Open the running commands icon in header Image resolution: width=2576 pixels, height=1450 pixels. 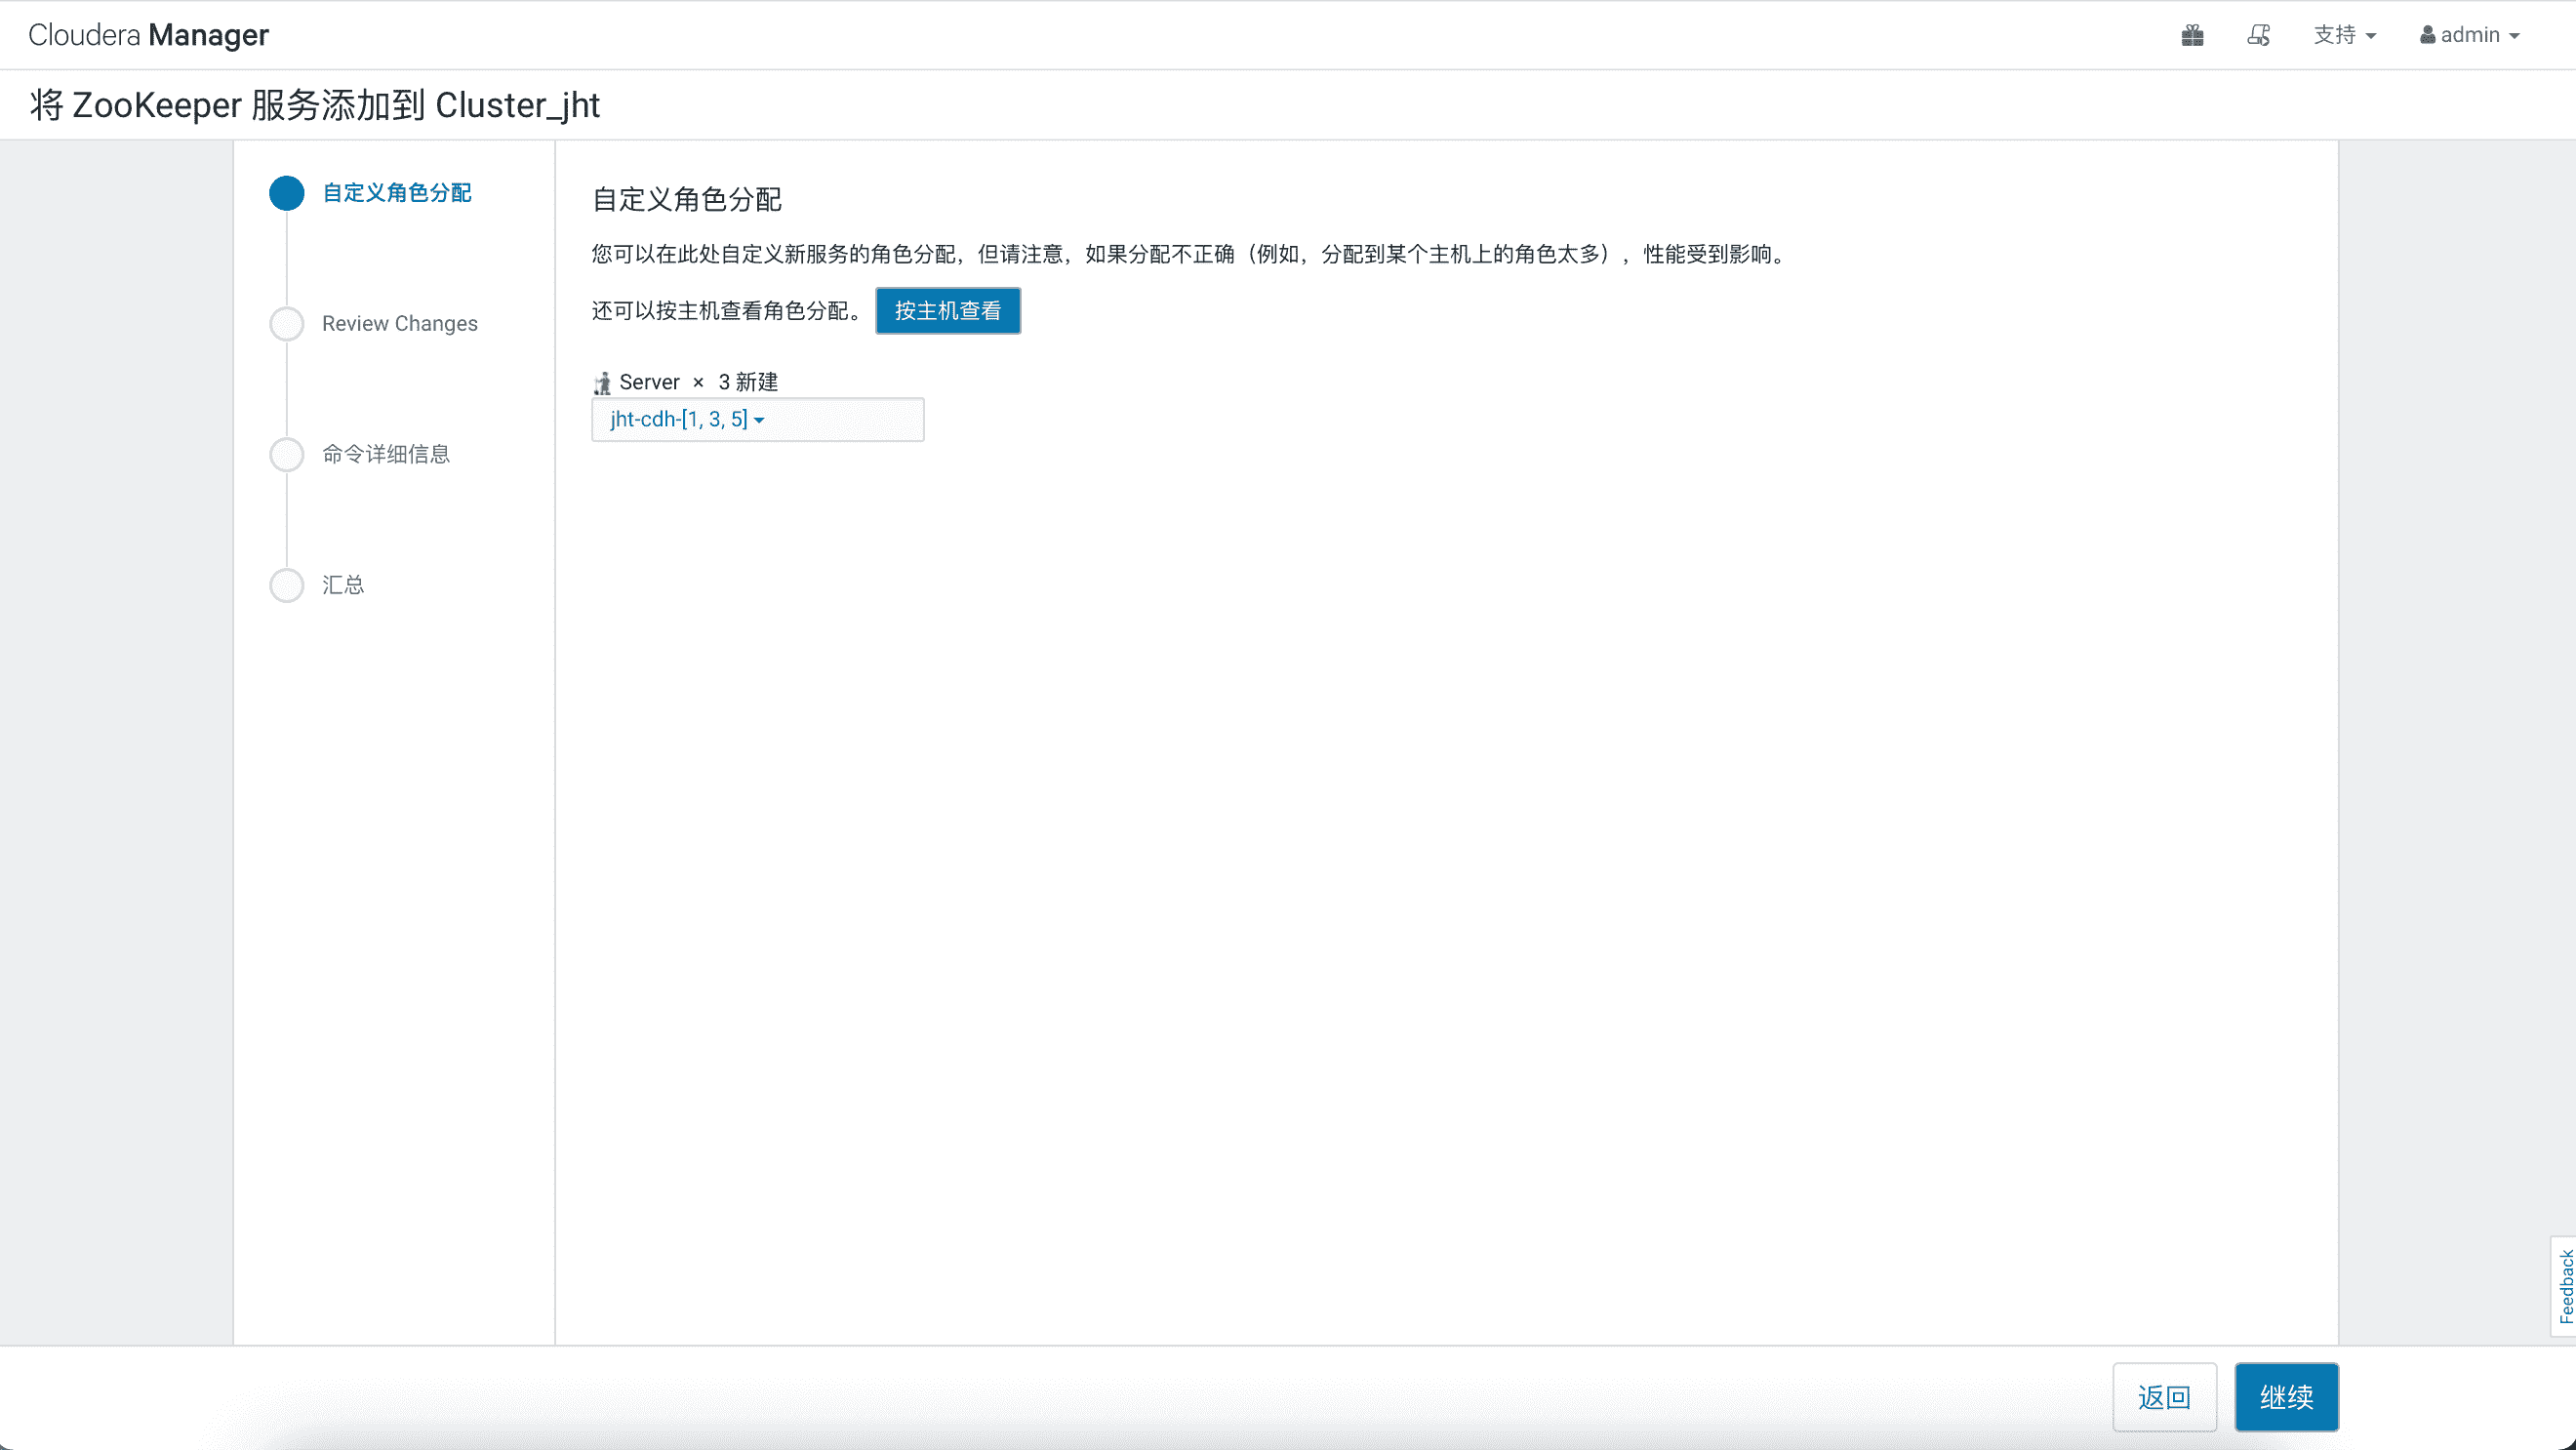pyautogui.click(x=2258, y=35)
